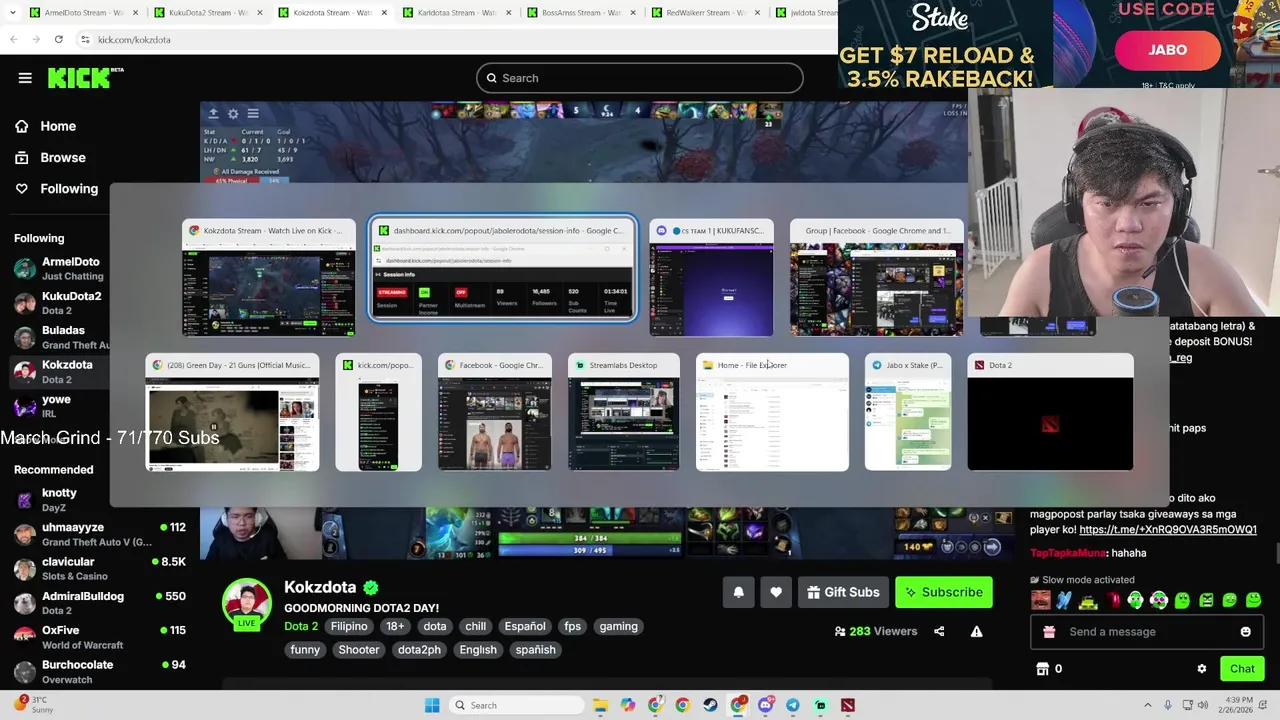Select the Shooter tag
The height and width of the screenshot is (720, 1280).
[359, 649]
